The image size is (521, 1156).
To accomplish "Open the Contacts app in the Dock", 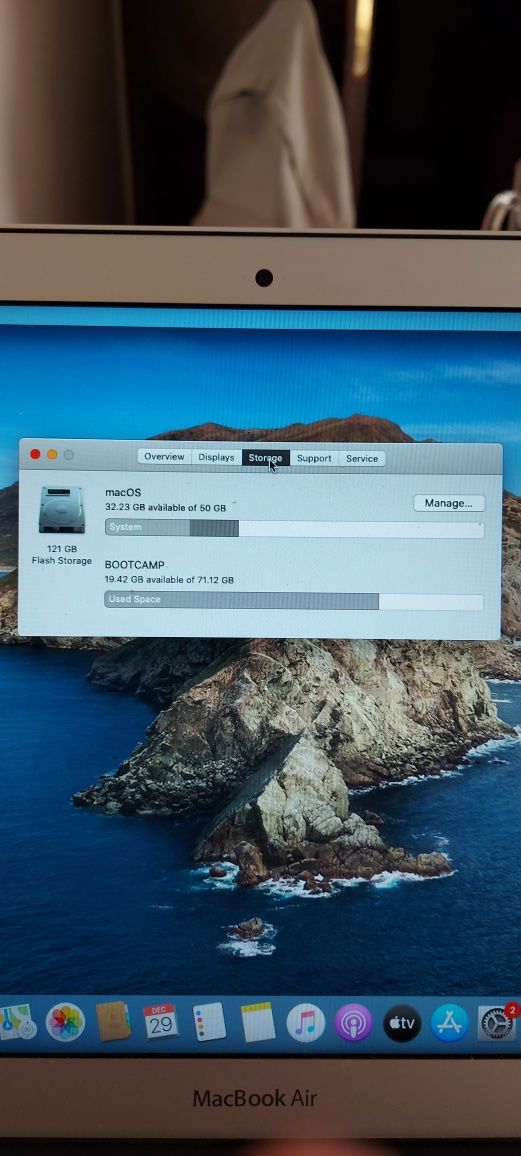I will [x=113, y=1022].
